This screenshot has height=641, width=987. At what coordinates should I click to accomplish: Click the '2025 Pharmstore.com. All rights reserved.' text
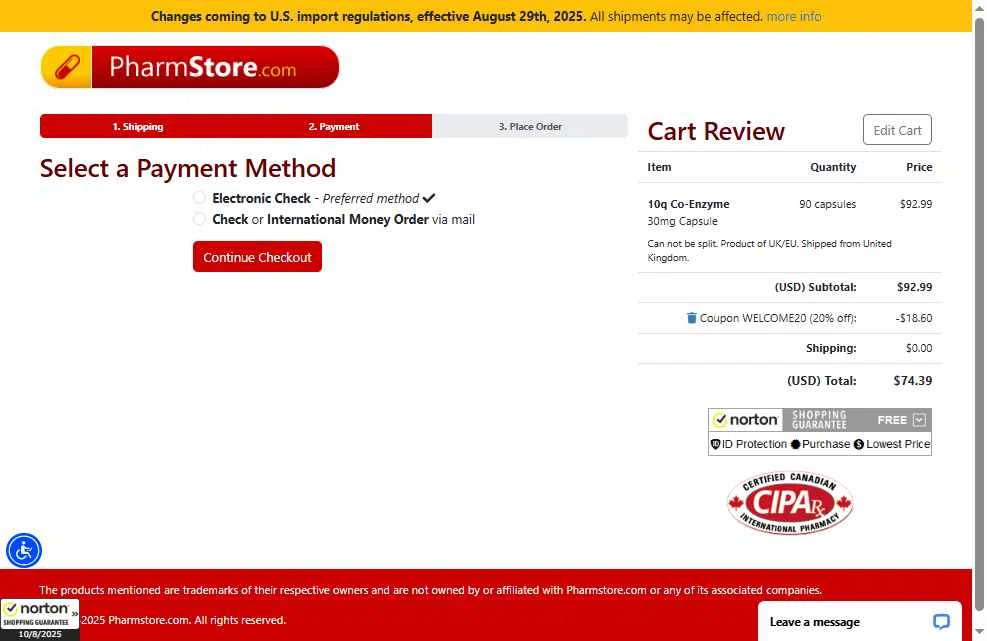click(183, 620)
